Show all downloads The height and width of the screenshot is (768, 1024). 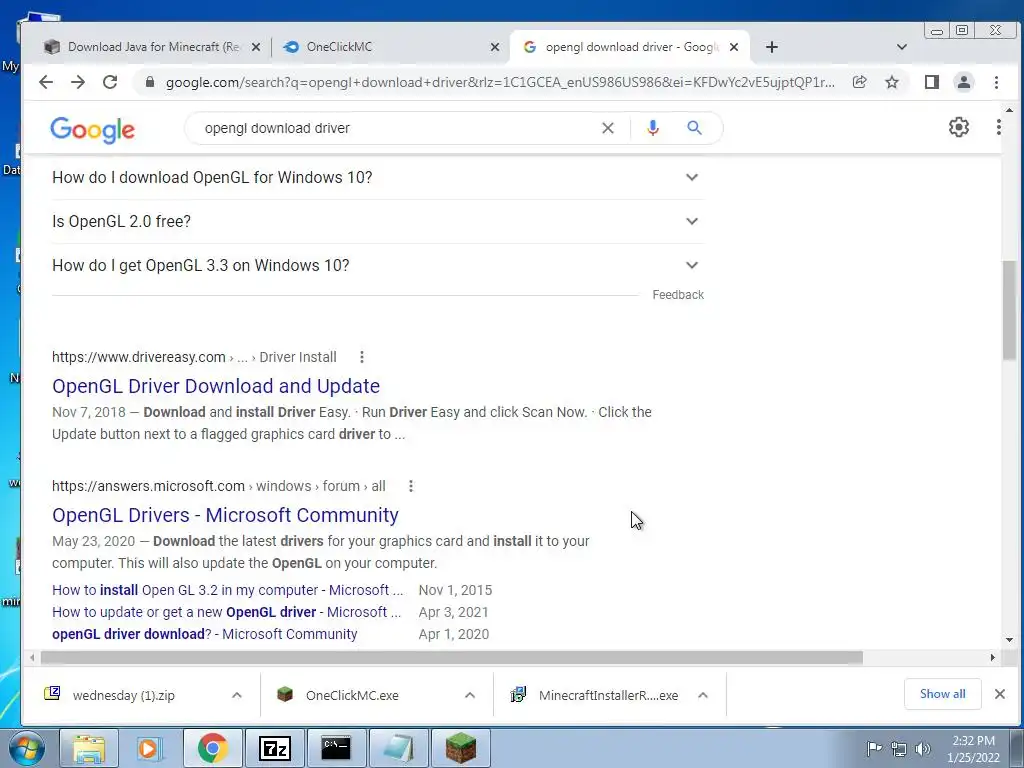[942, 694]
